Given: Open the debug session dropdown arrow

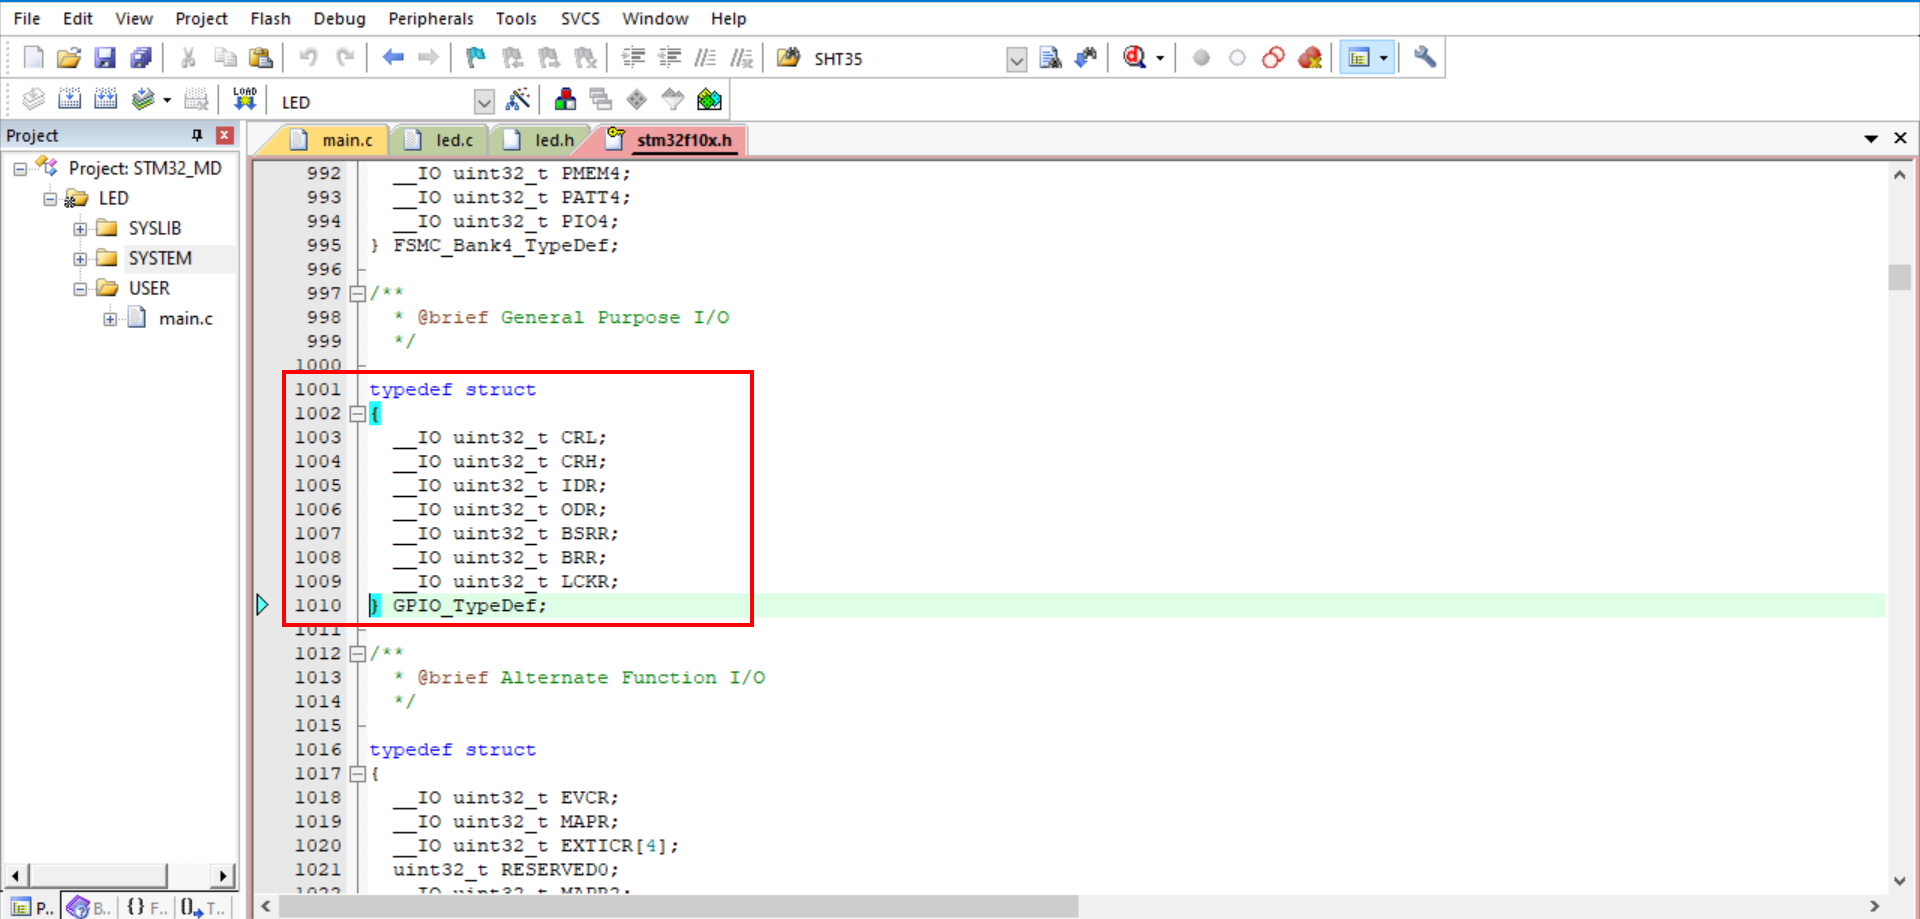Looking at the screenshot, I should (x=1160, y=58).
